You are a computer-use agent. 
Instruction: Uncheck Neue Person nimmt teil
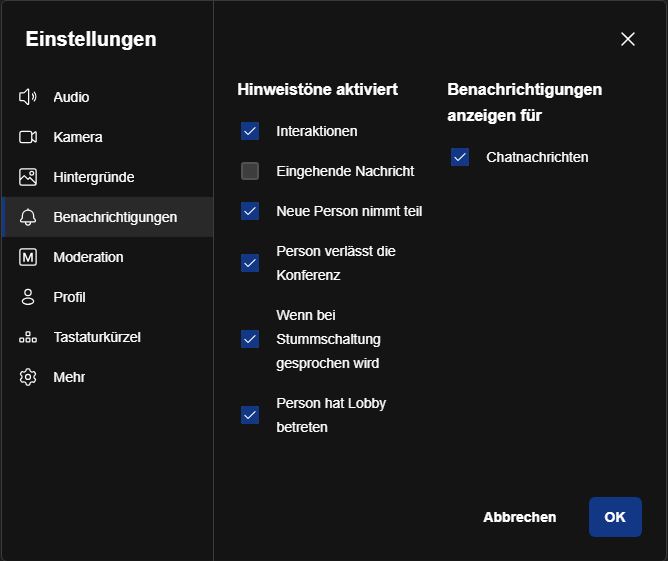(x=250, y=211)
